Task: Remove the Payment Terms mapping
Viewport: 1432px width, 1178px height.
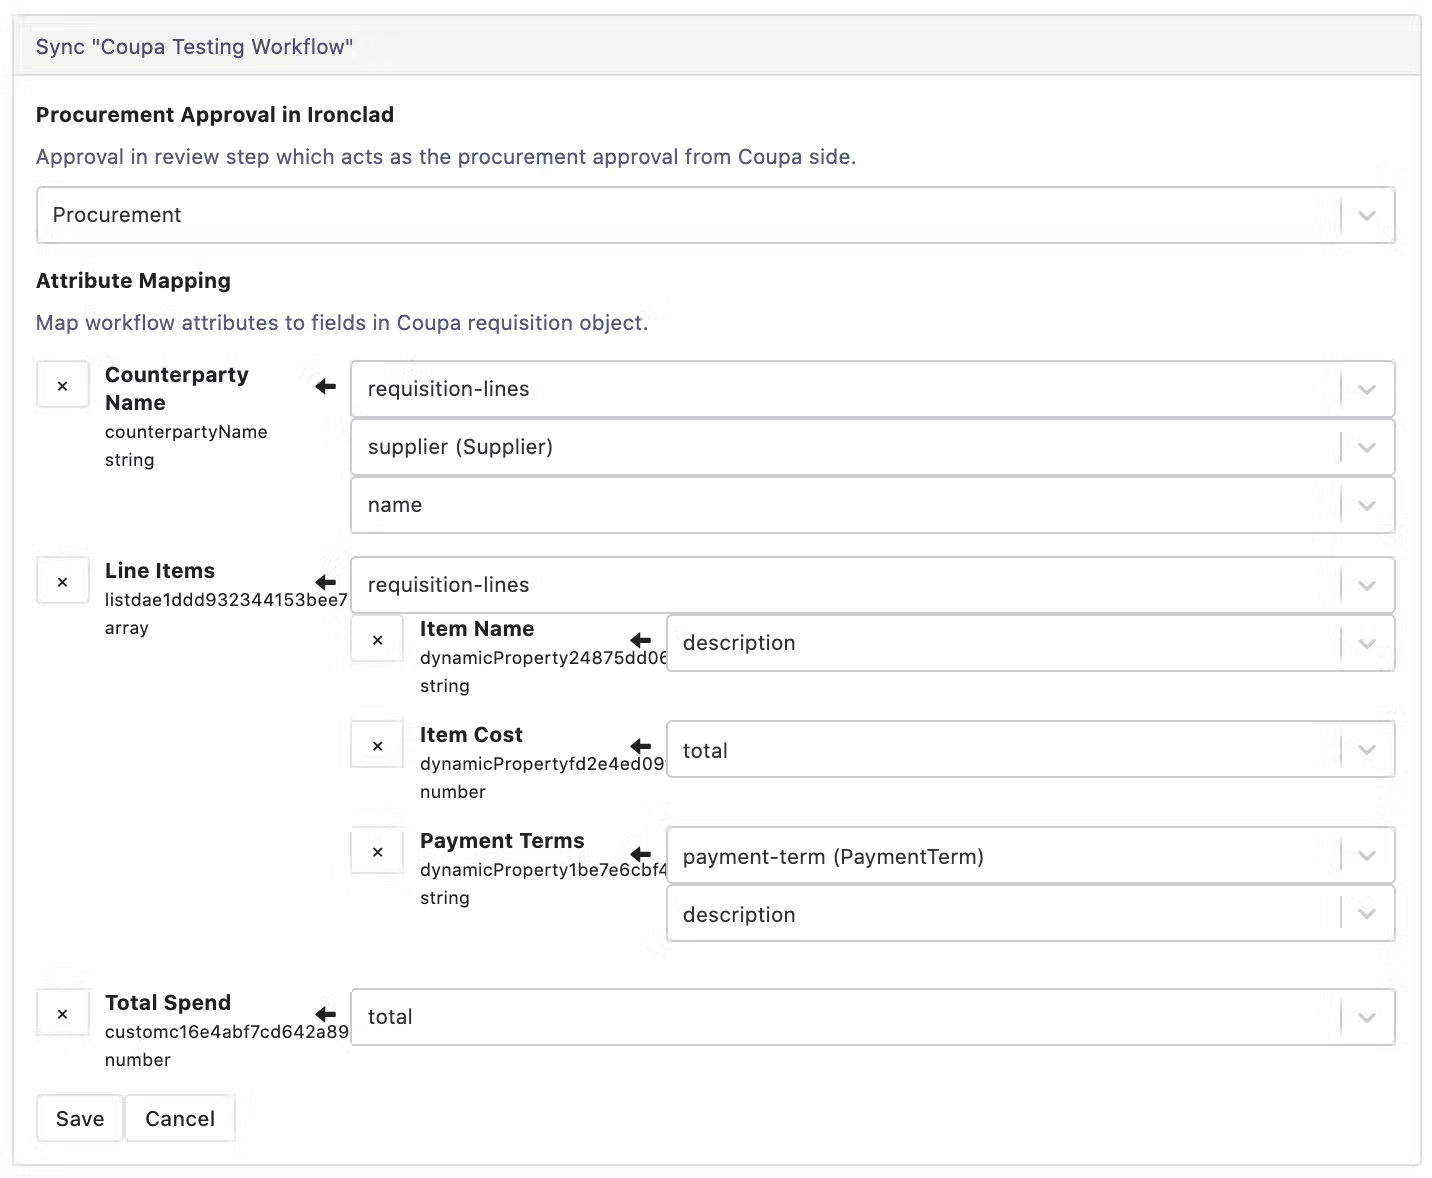Action: point(377,851)
